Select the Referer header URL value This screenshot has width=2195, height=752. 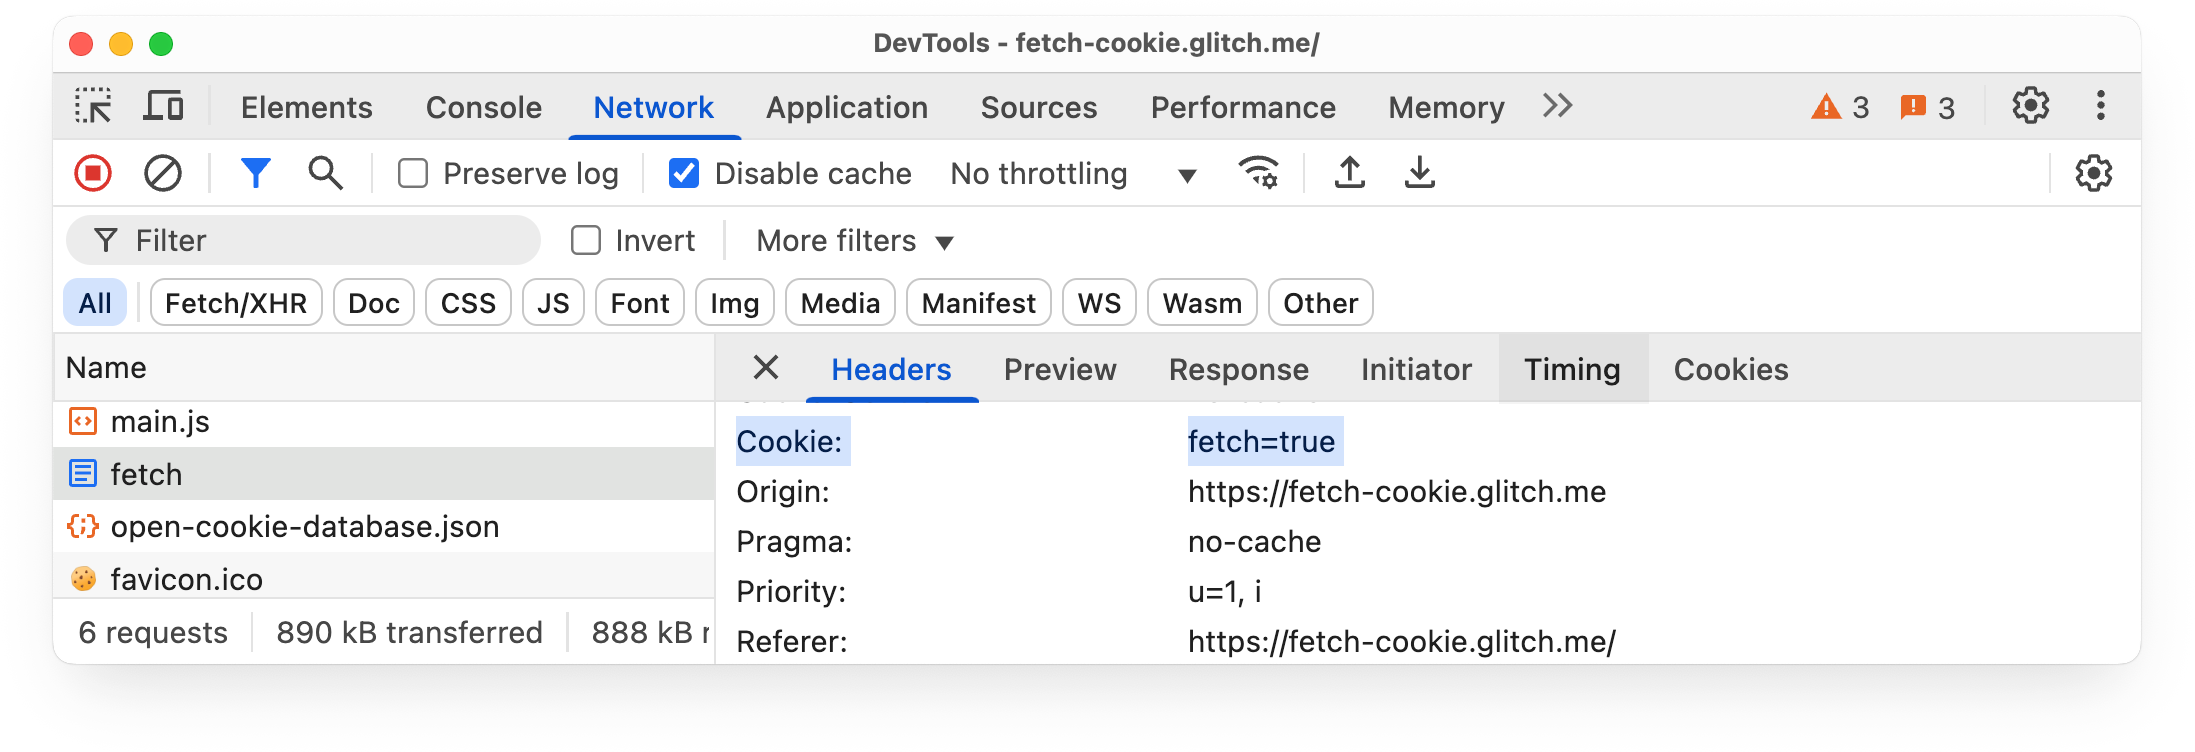(x=1402, y=641)
